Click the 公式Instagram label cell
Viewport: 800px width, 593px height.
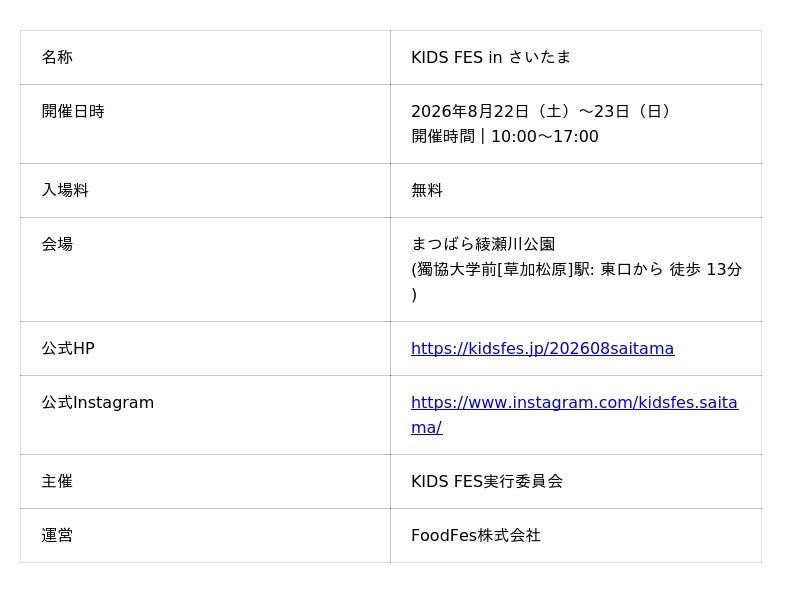(205, 415)
